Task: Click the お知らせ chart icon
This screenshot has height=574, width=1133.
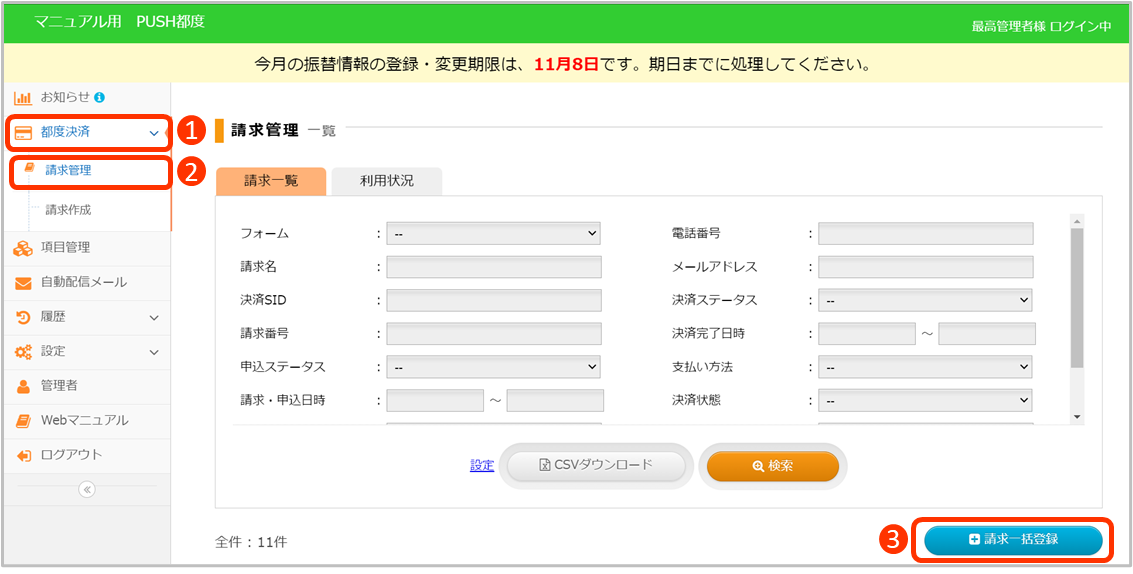Action: pyautogui.click(x=23, y=98)
